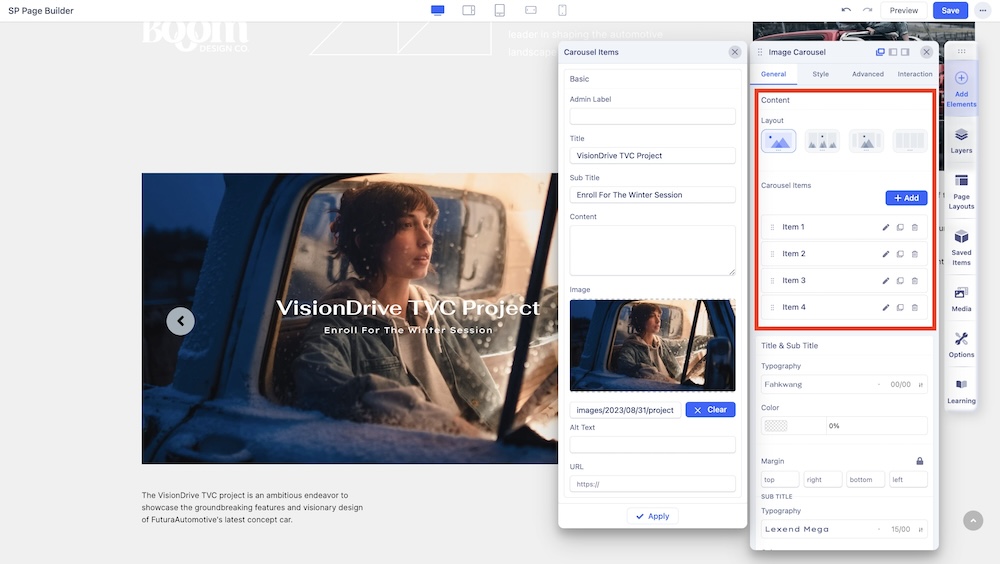Image resolution: width=1000 pixels, height=564 pixels.
Task: Toggle the margin lock icon
Action: pos(919,461)
